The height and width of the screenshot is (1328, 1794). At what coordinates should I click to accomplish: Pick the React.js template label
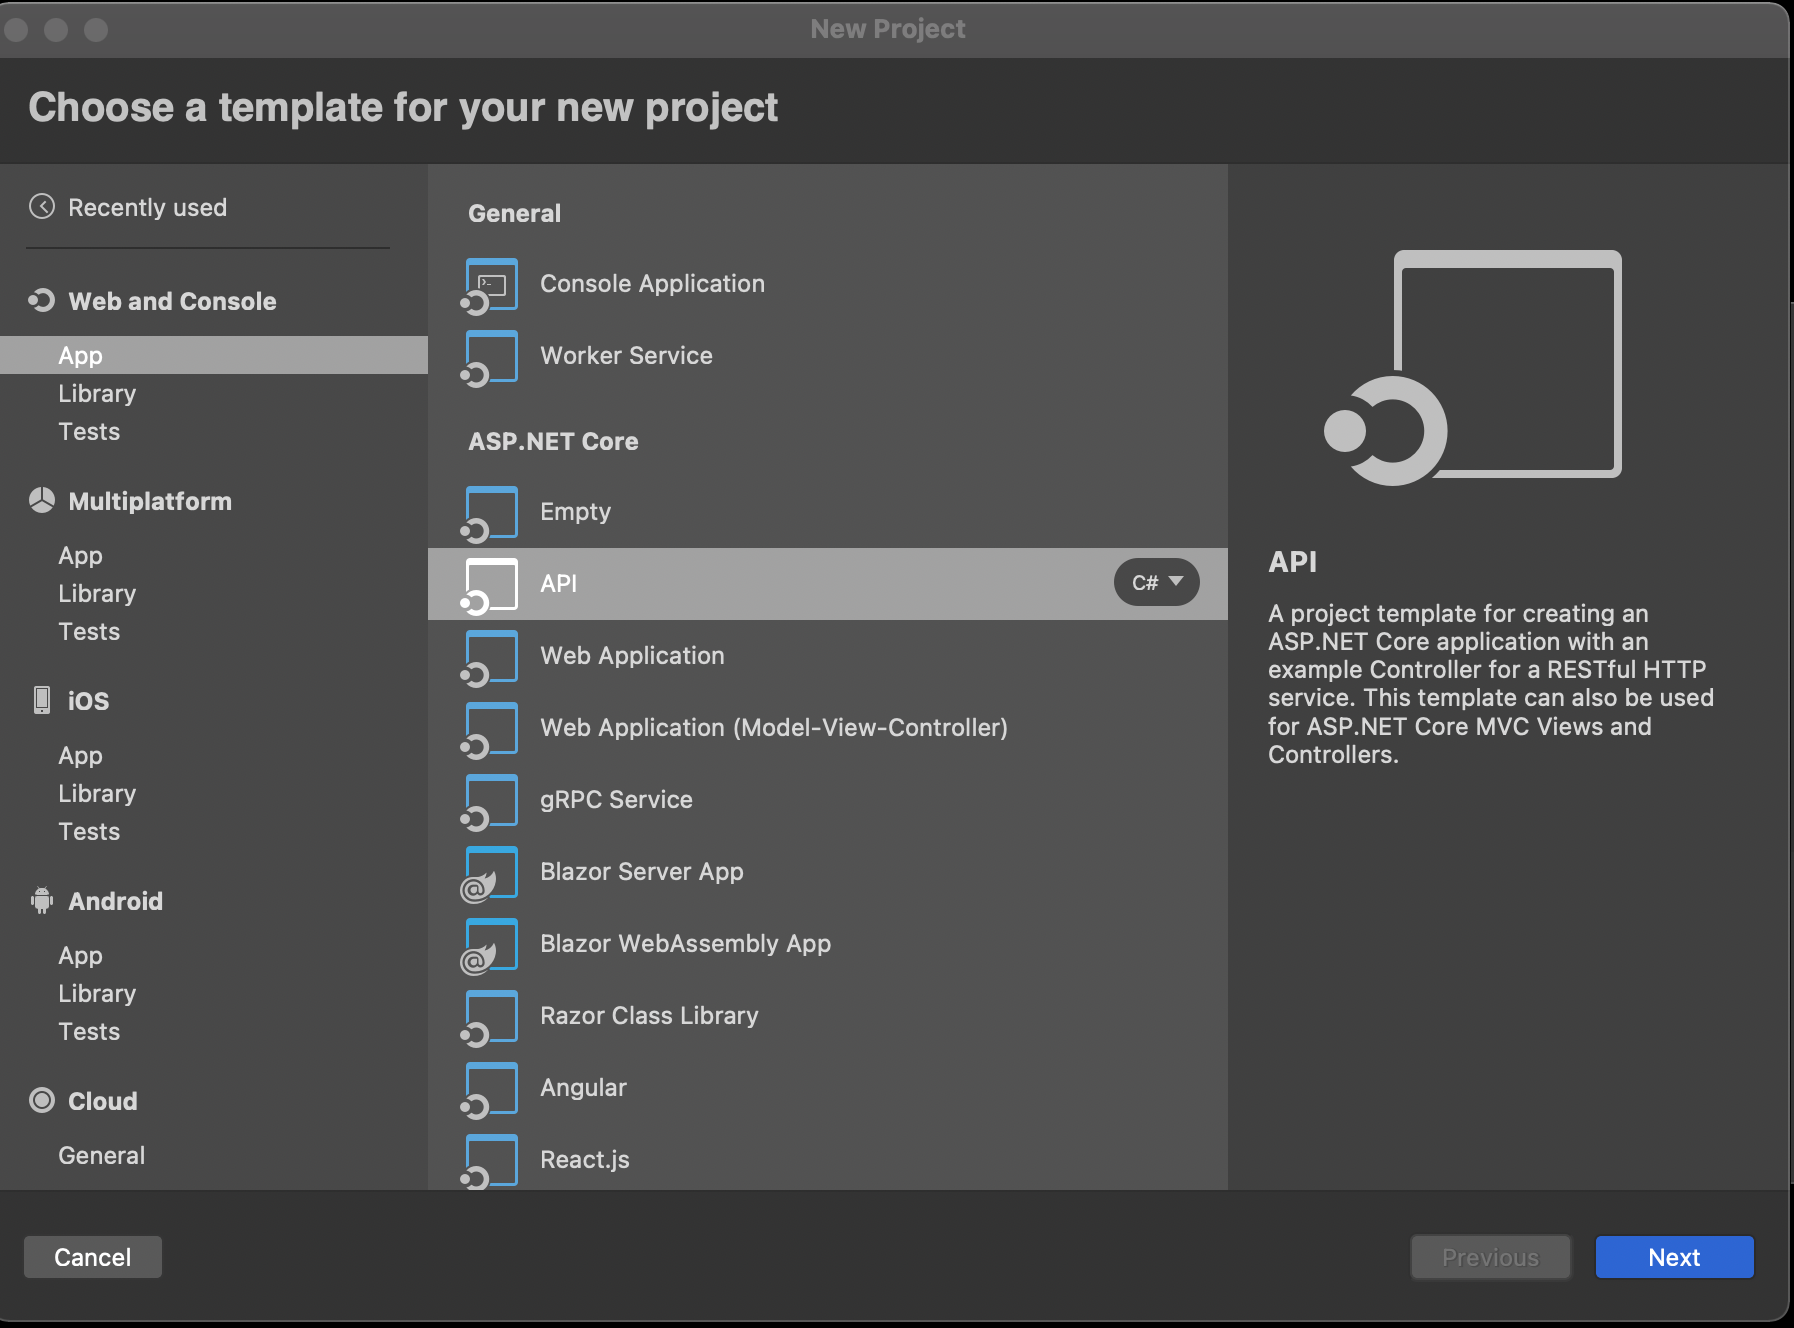[585, 1160]
